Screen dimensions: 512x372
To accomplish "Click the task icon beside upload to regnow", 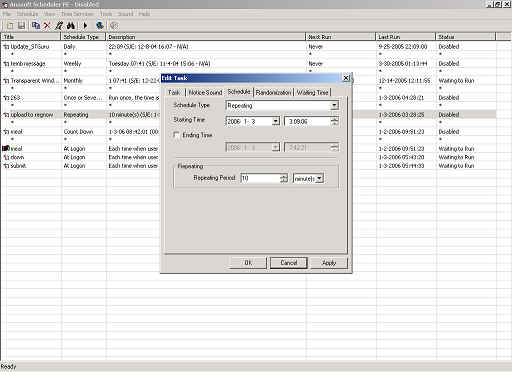I will pos(6,115).
